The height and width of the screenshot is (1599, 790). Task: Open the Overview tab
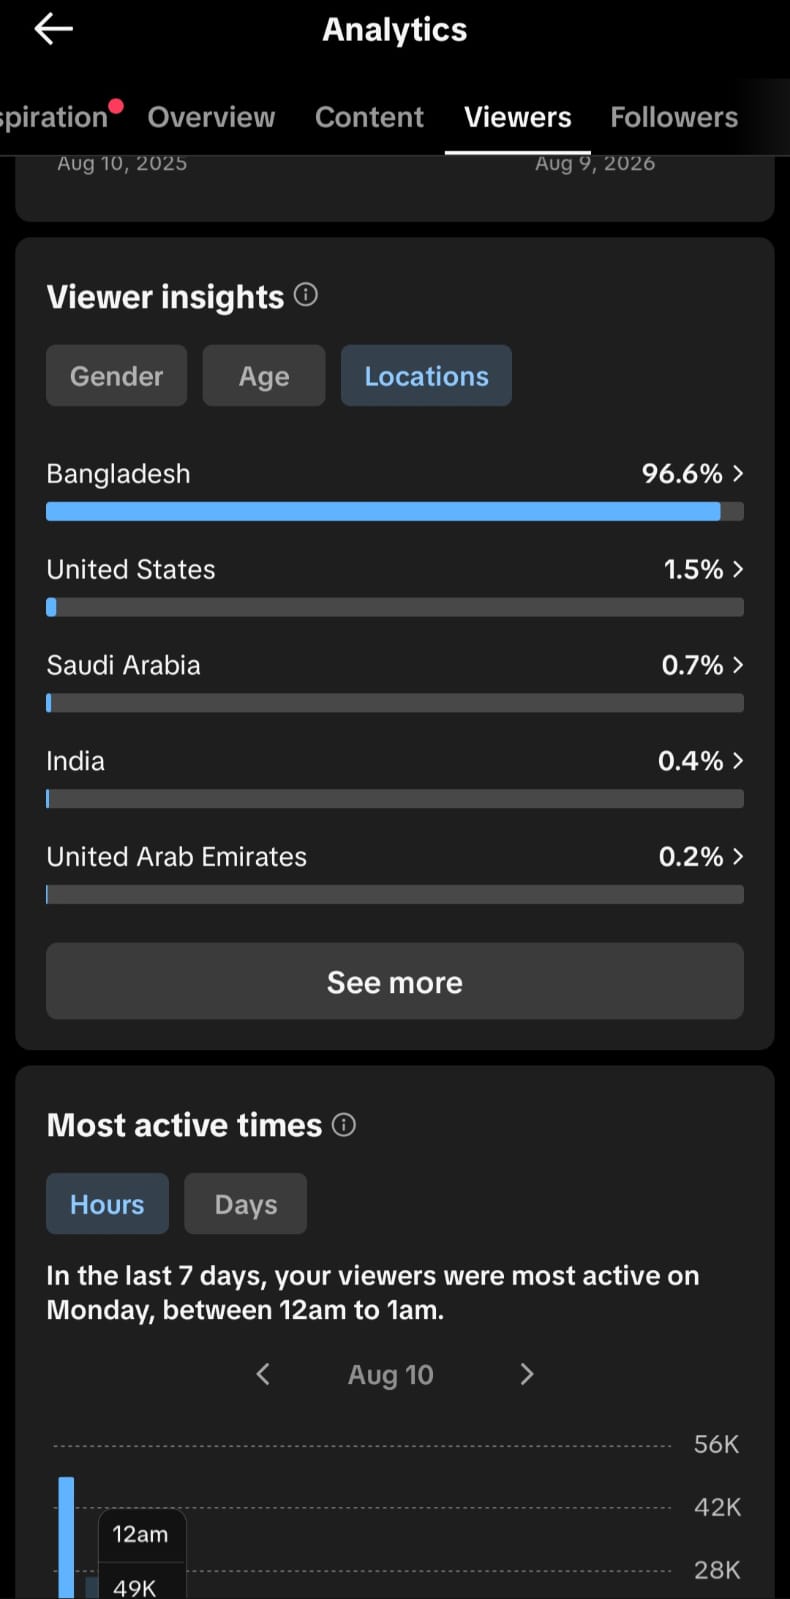[211, 117]
